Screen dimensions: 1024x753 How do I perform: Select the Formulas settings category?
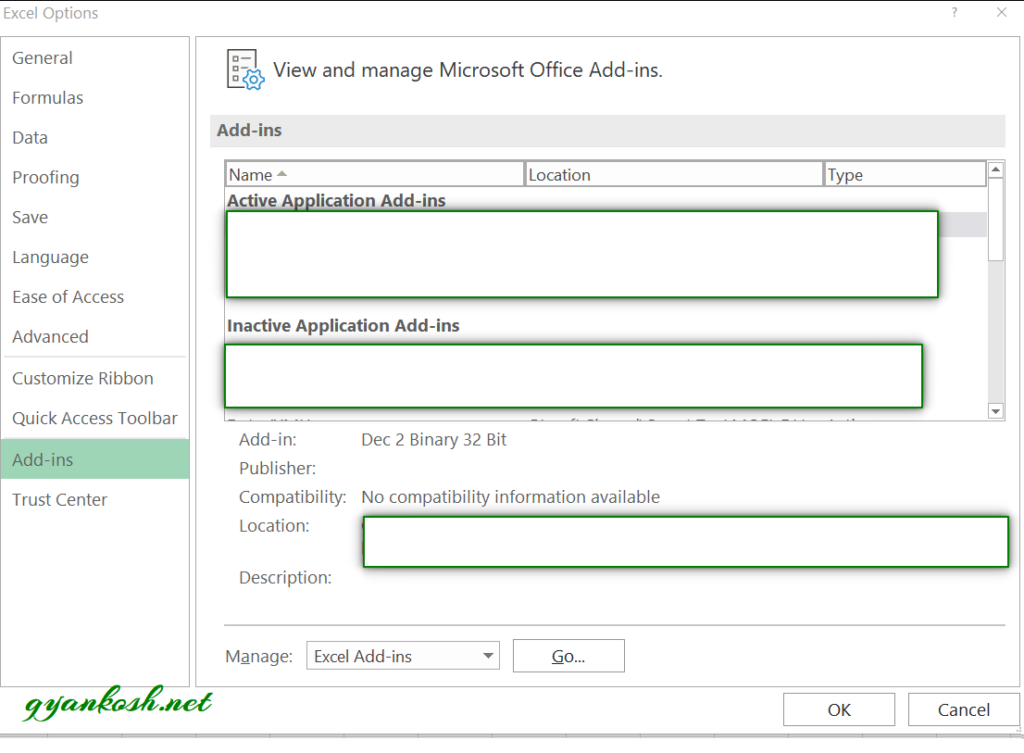tap(48, 97)
